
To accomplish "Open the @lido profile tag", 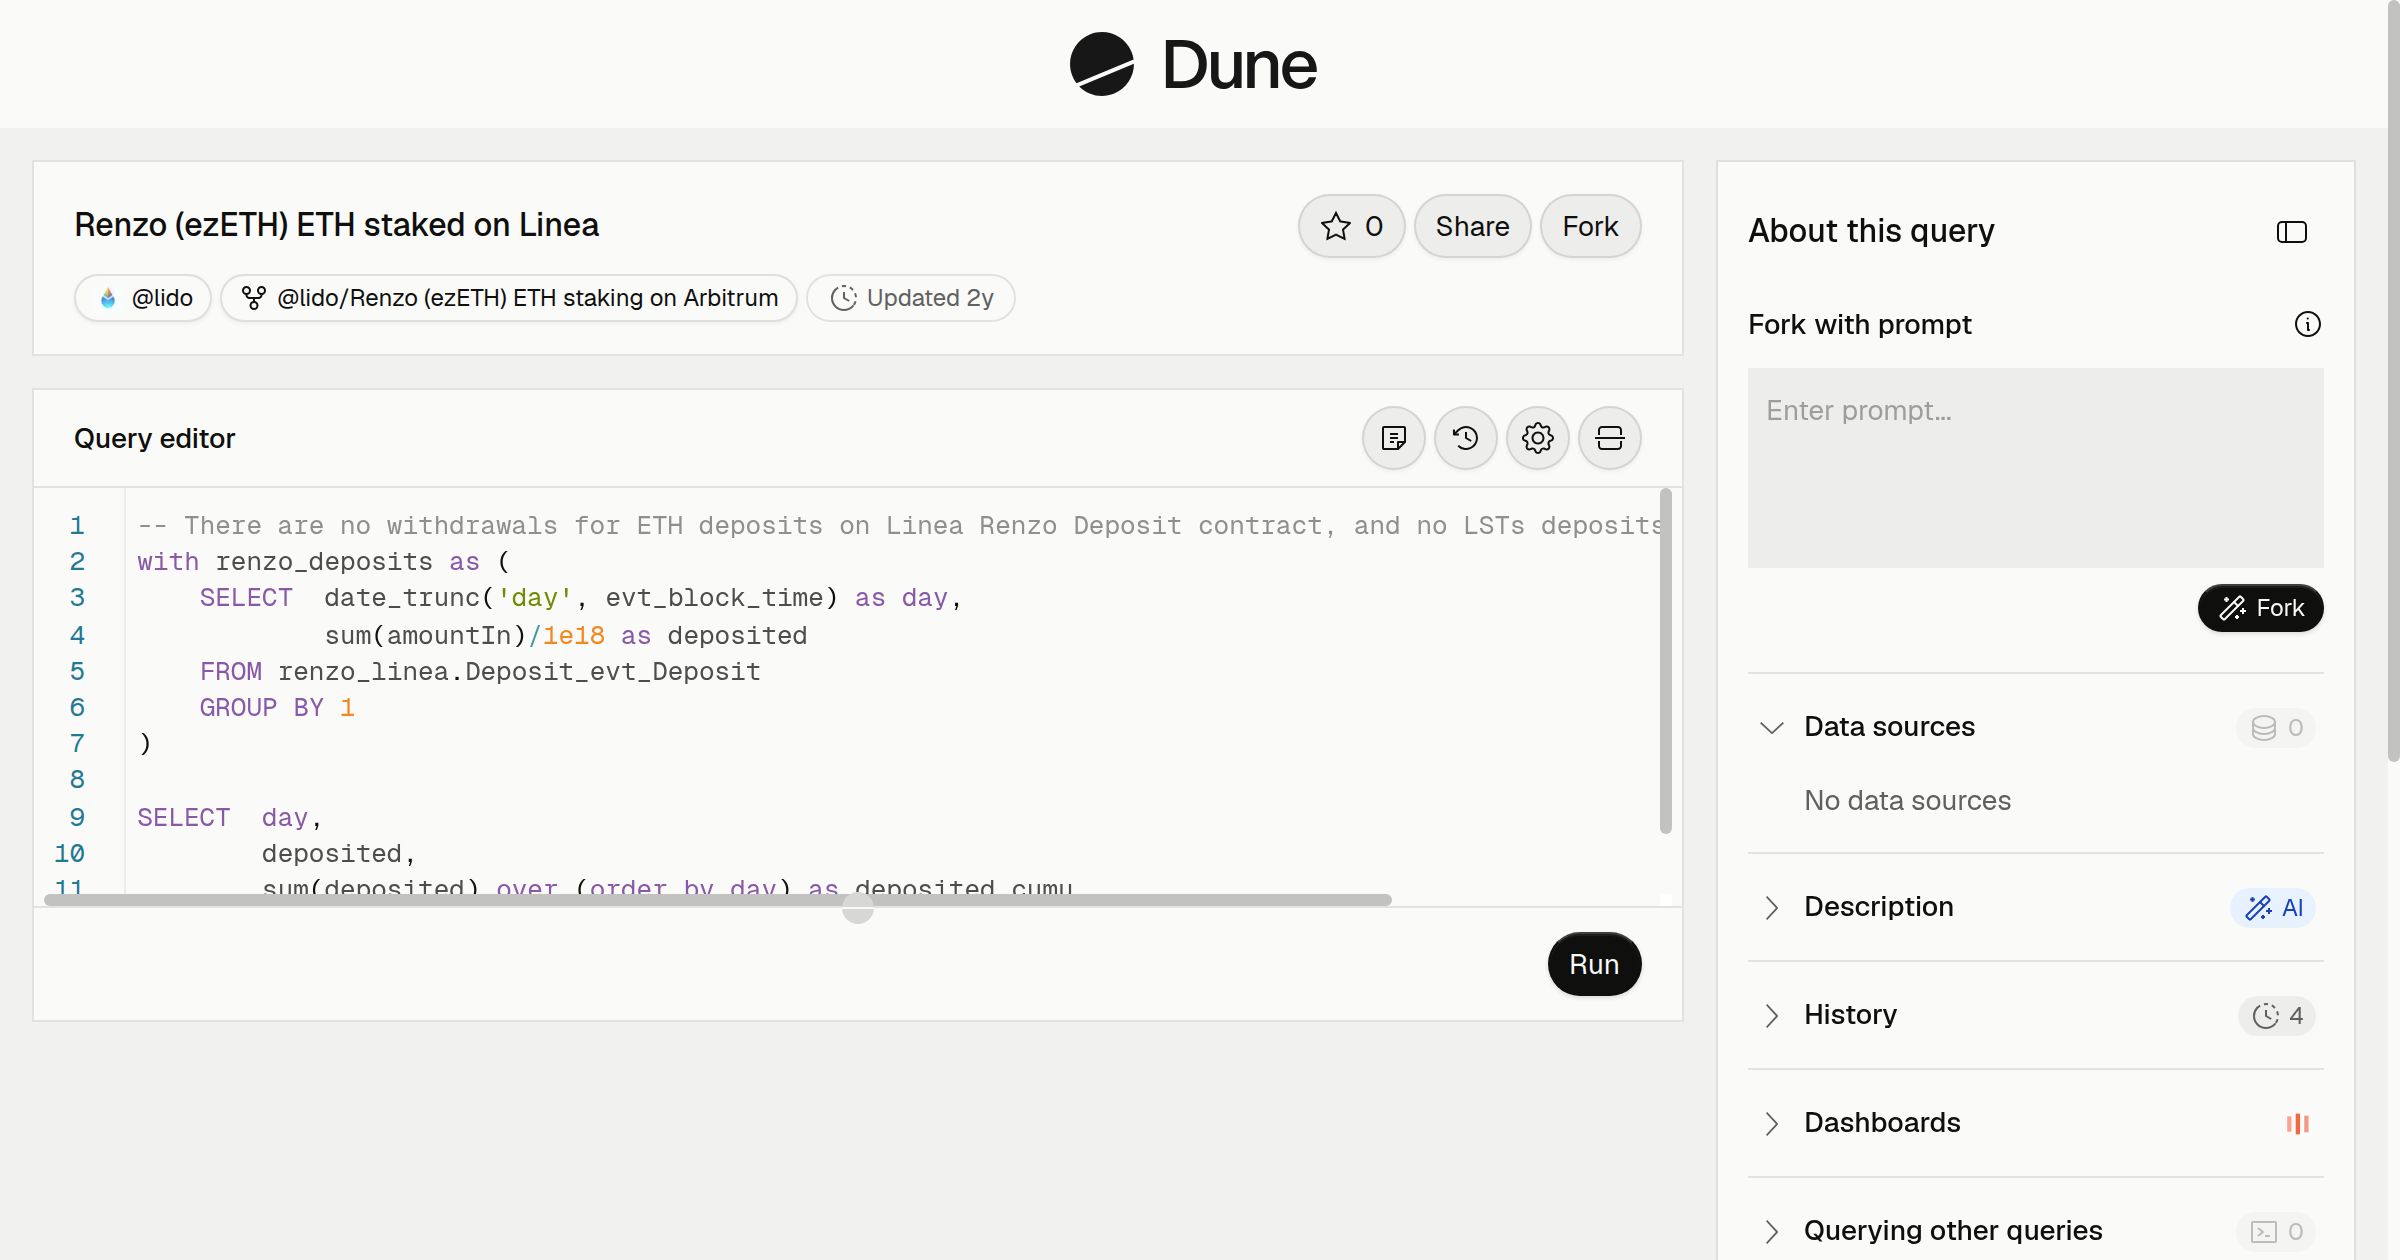I will click(143, 298).
